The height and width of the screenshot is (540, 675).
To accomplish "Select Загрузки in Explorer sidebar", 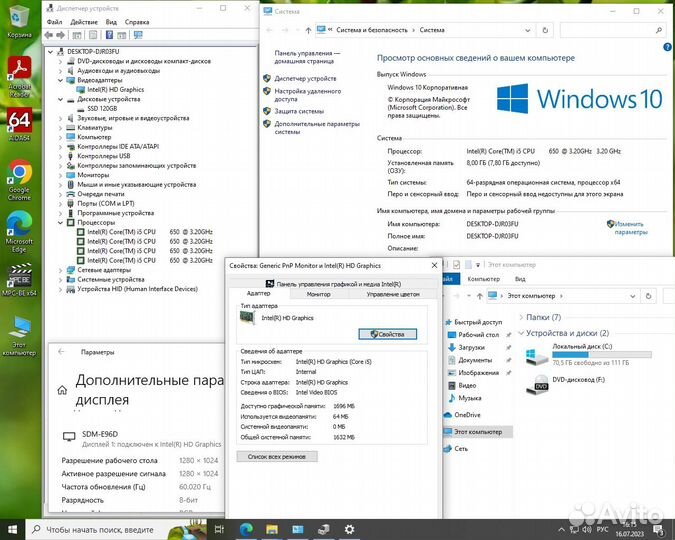I will pyautogui.click(x=471, y=347).
